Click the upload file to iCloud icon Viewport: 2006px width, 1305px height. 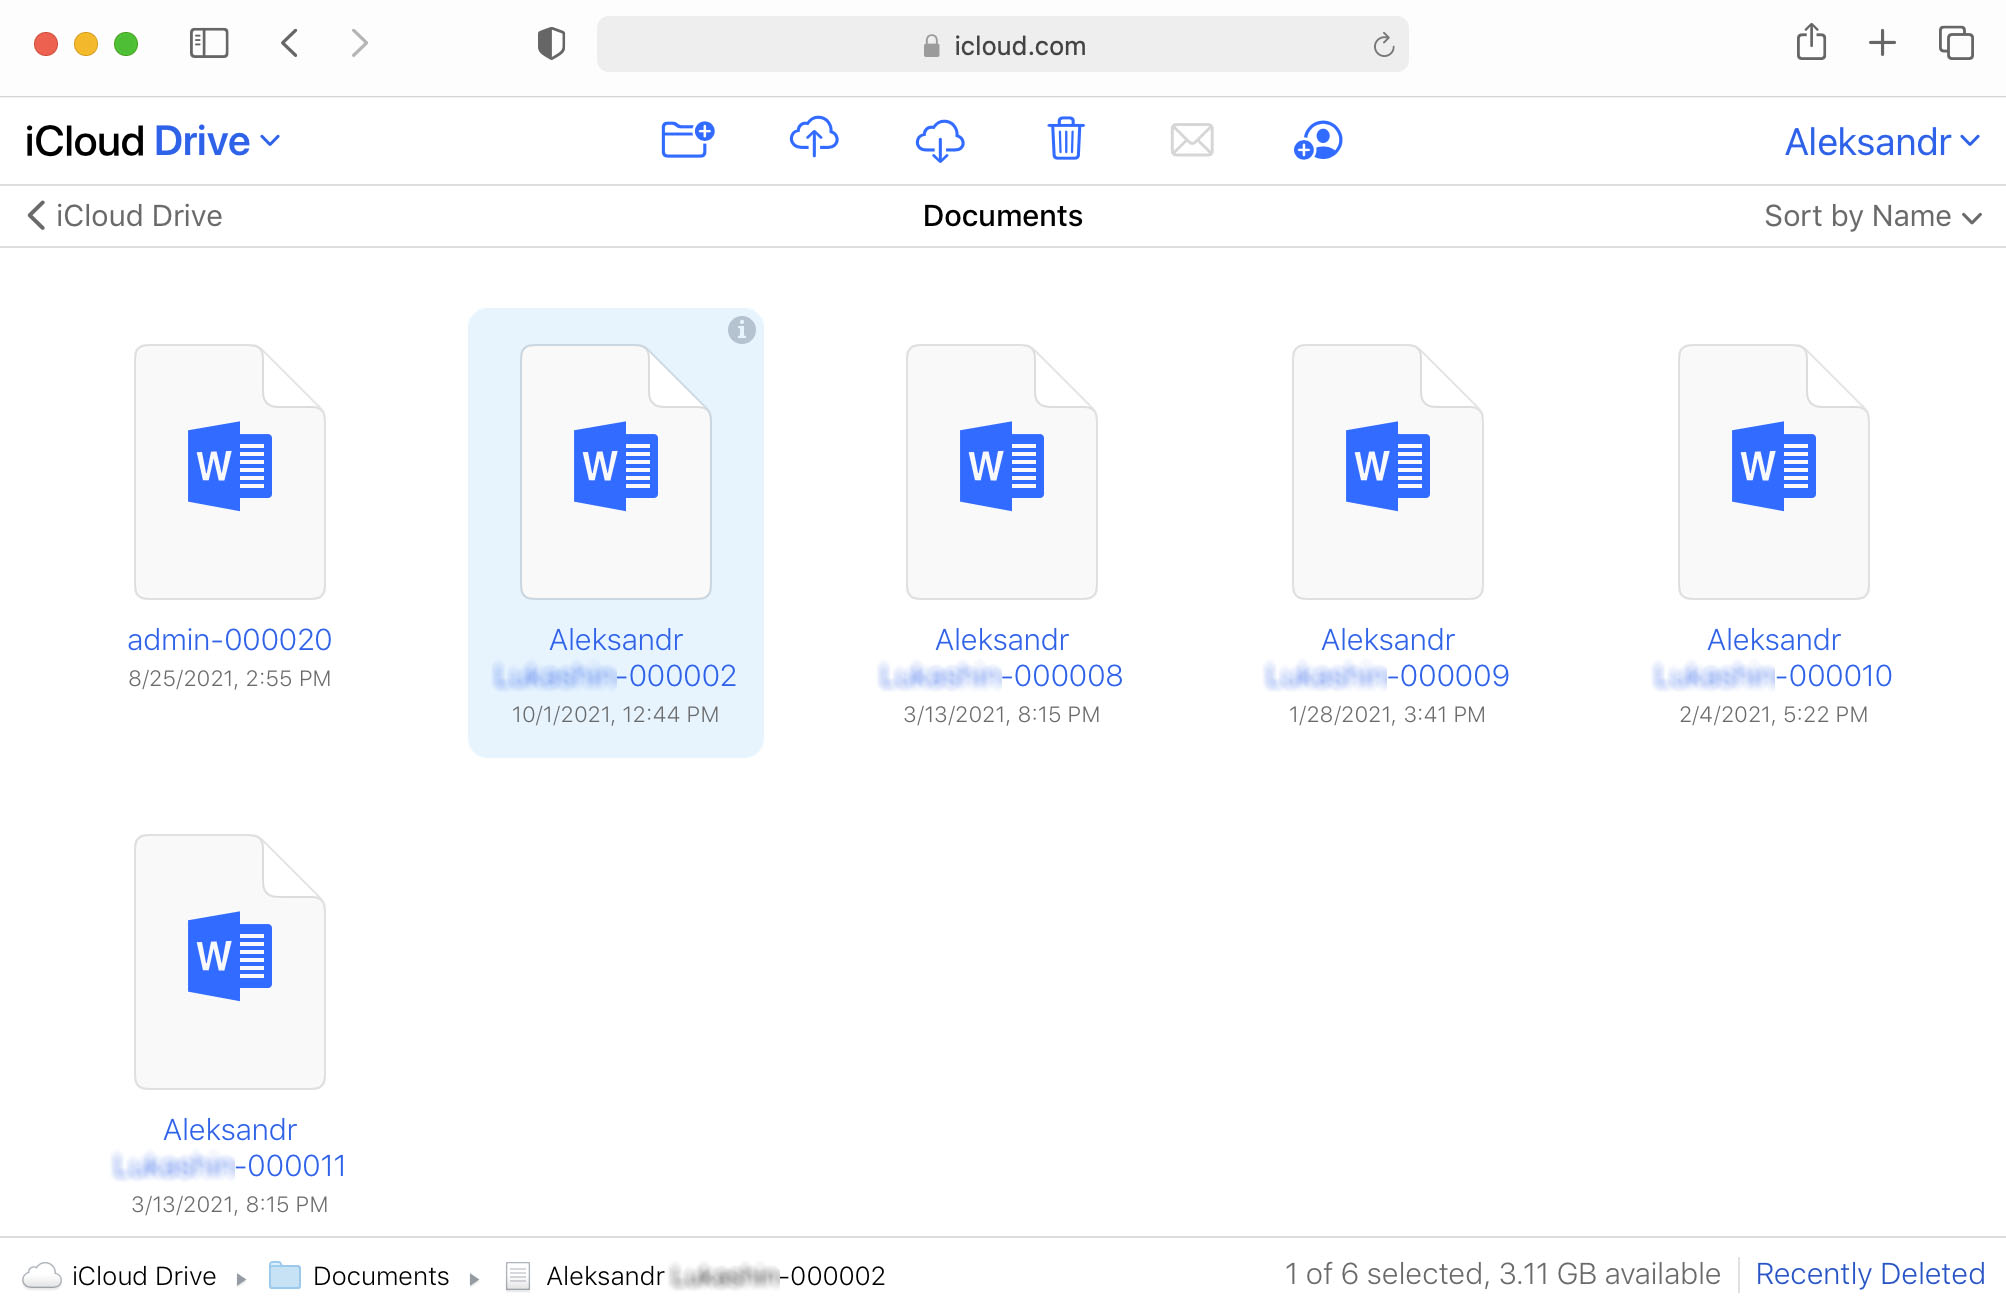coord(813,139)
